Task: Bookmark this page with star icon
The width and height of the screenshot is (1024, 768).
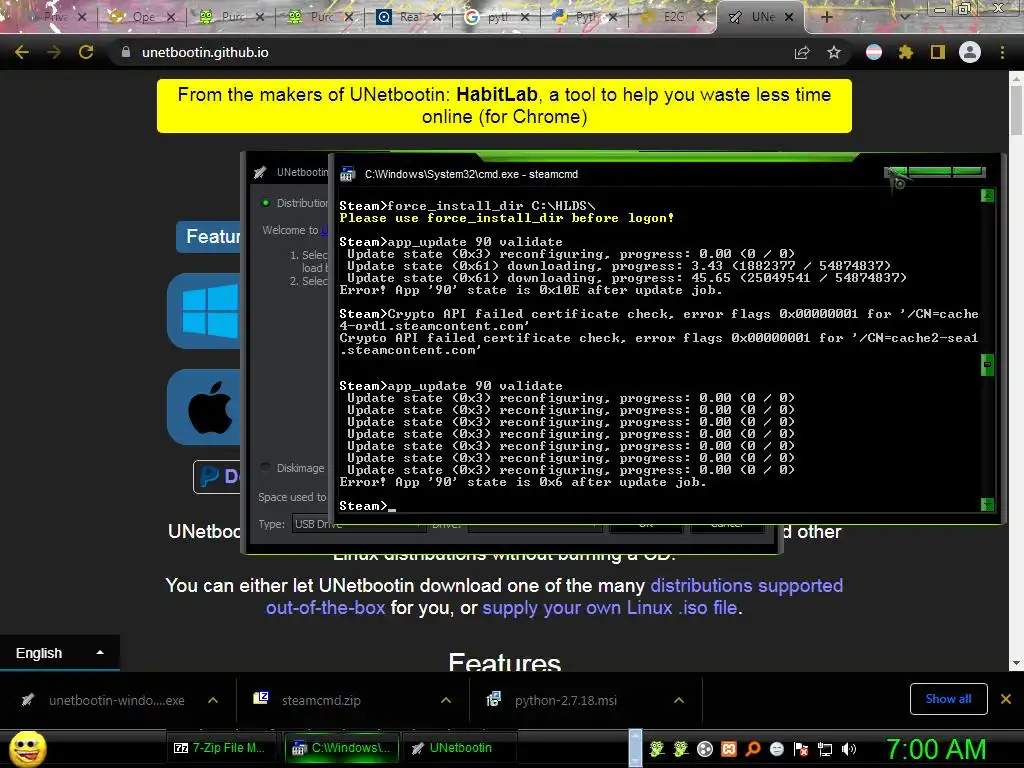Action: pos(834,52)
